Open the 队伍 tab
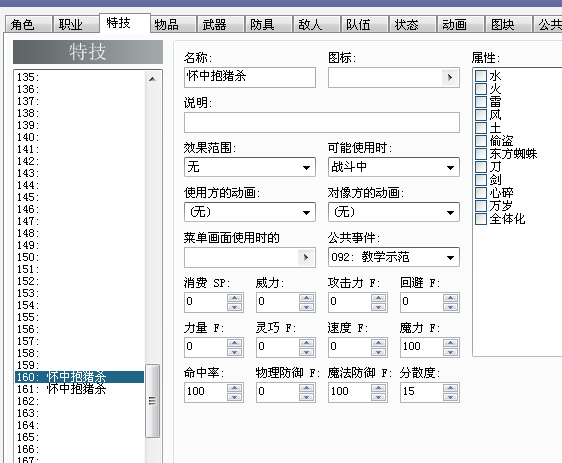Image resolution: width=562 pixels, height=463 pixels. (x=365, y=24)
